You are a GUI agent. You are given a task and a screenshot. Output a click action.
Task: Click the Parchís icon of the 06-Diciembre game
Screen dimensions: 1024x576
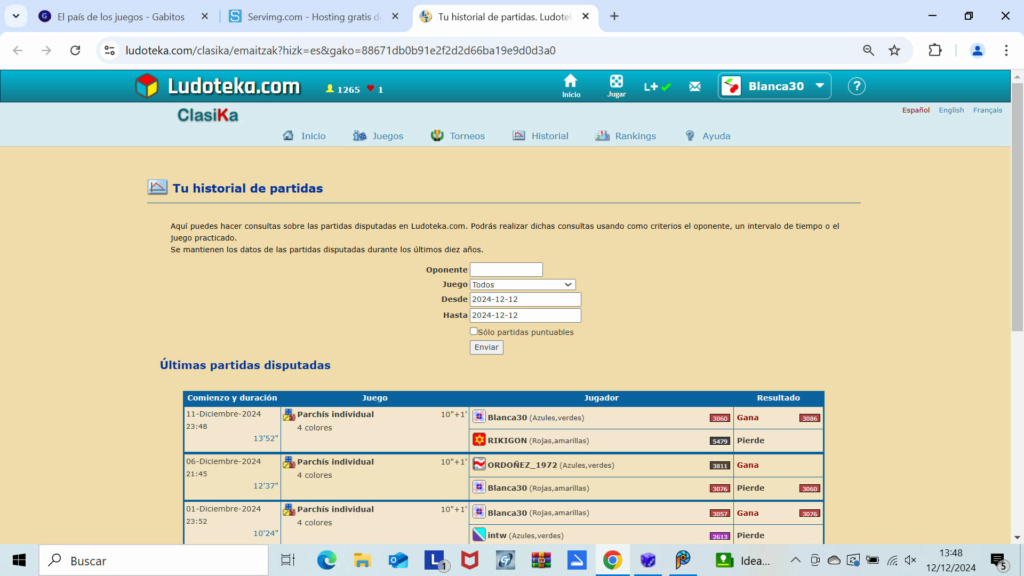[x=289, y=462]
